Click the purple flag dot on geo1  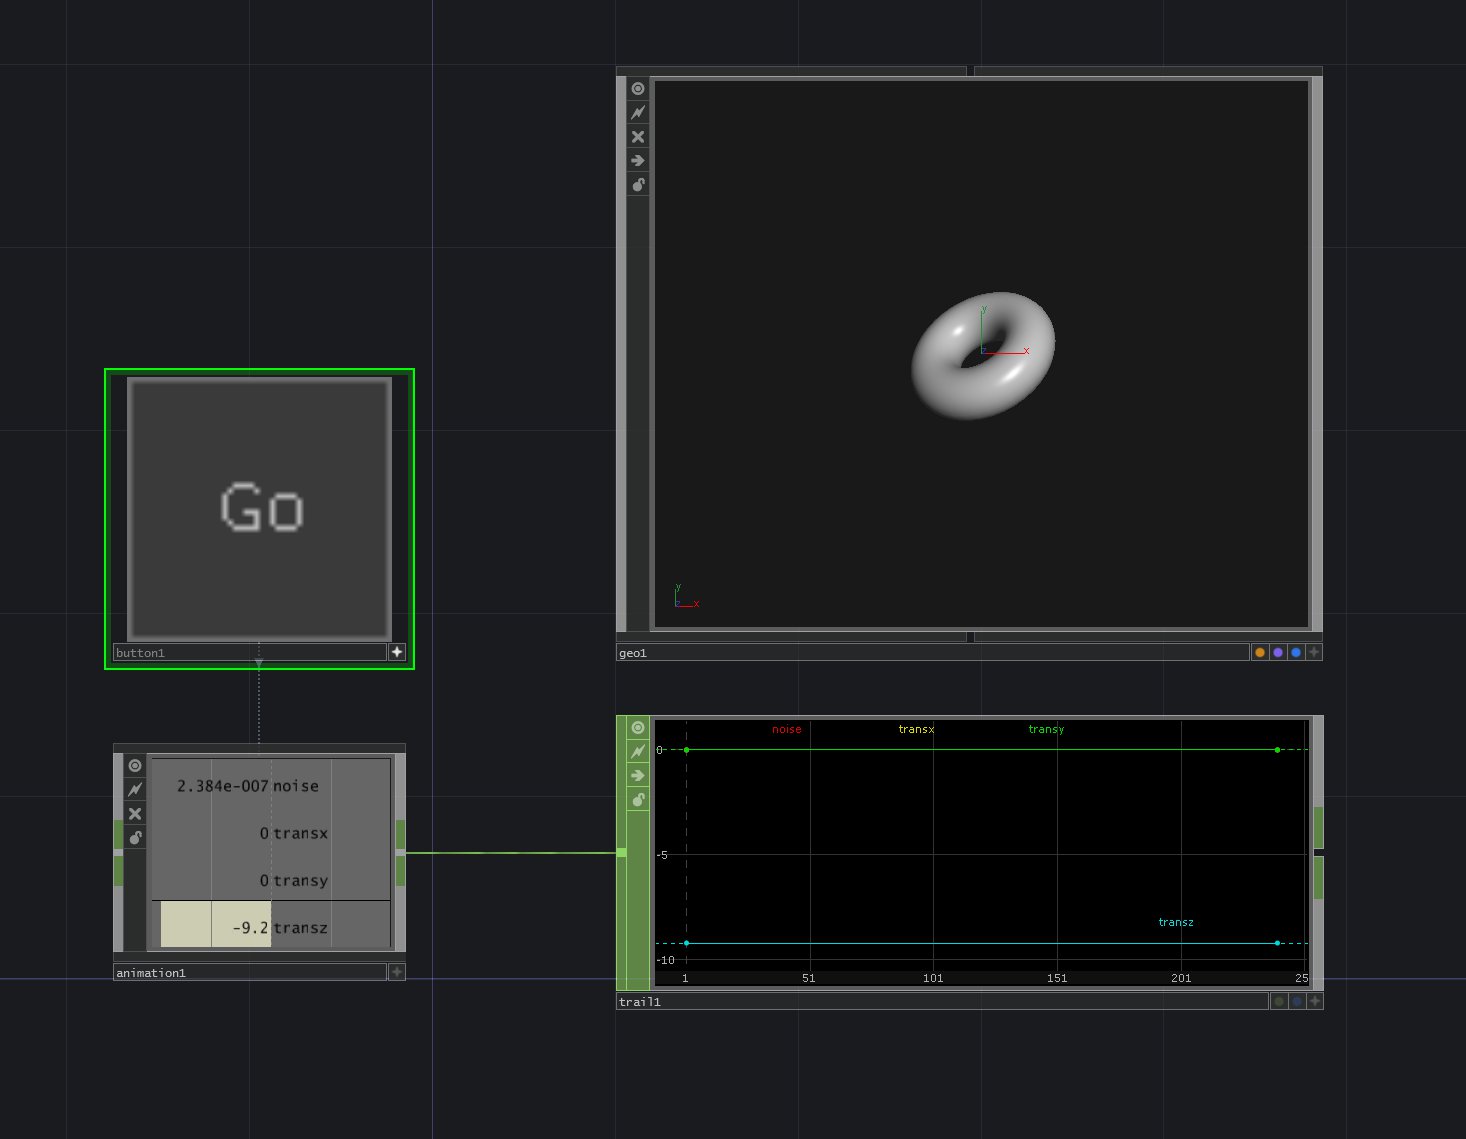tap(1278, 653)
